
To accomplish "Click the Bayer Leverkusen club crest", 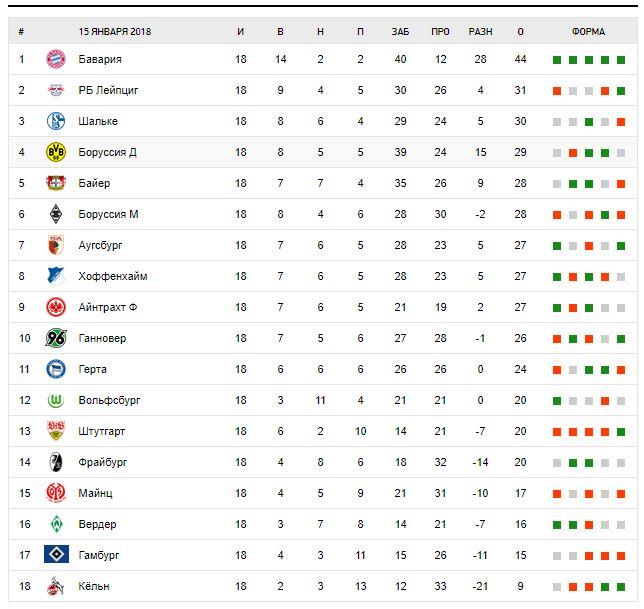I will click(55, 184).
